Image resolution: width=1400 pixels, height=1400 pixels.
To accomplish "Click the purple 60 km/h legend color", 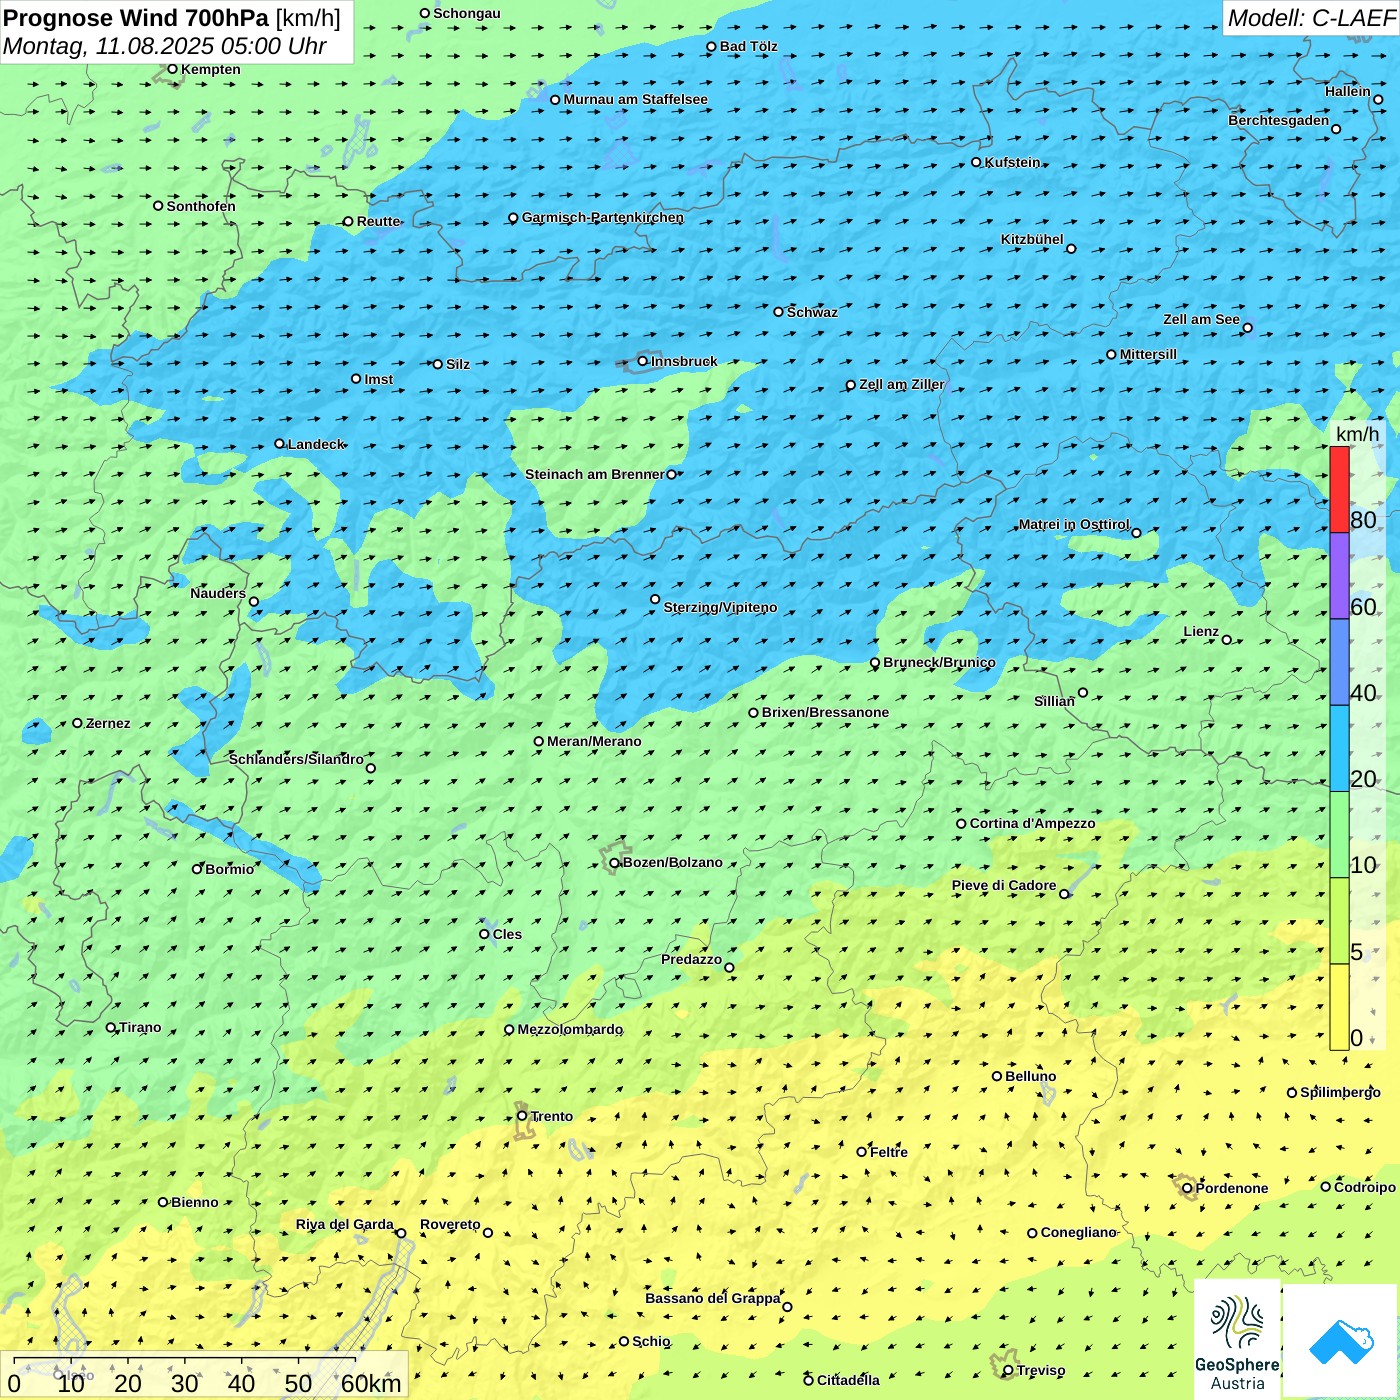I will point(1339,576).
